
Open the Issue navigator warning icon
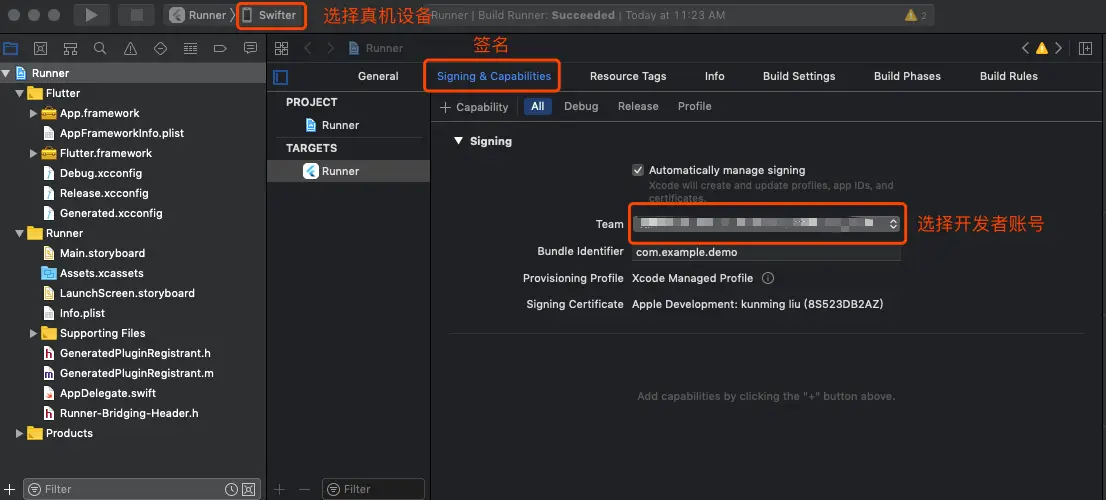point(130,48)
